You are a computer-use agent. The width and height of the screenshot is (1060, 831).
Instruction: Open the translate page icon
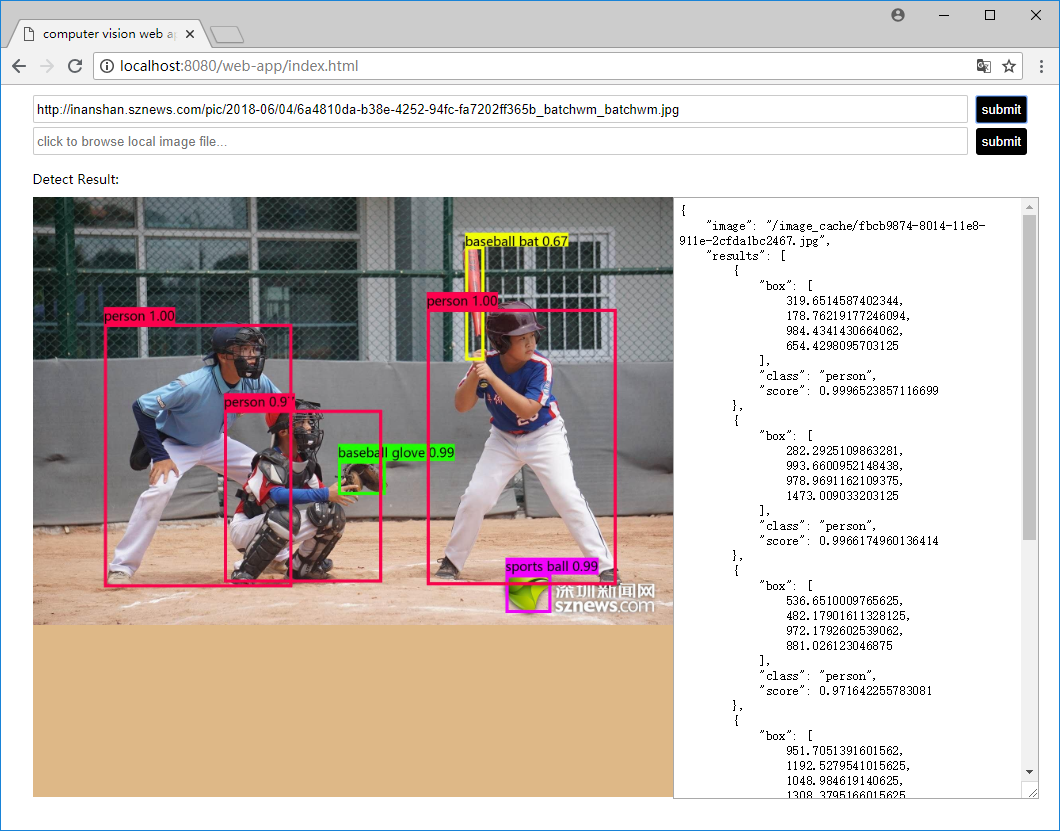coord(984,66)
